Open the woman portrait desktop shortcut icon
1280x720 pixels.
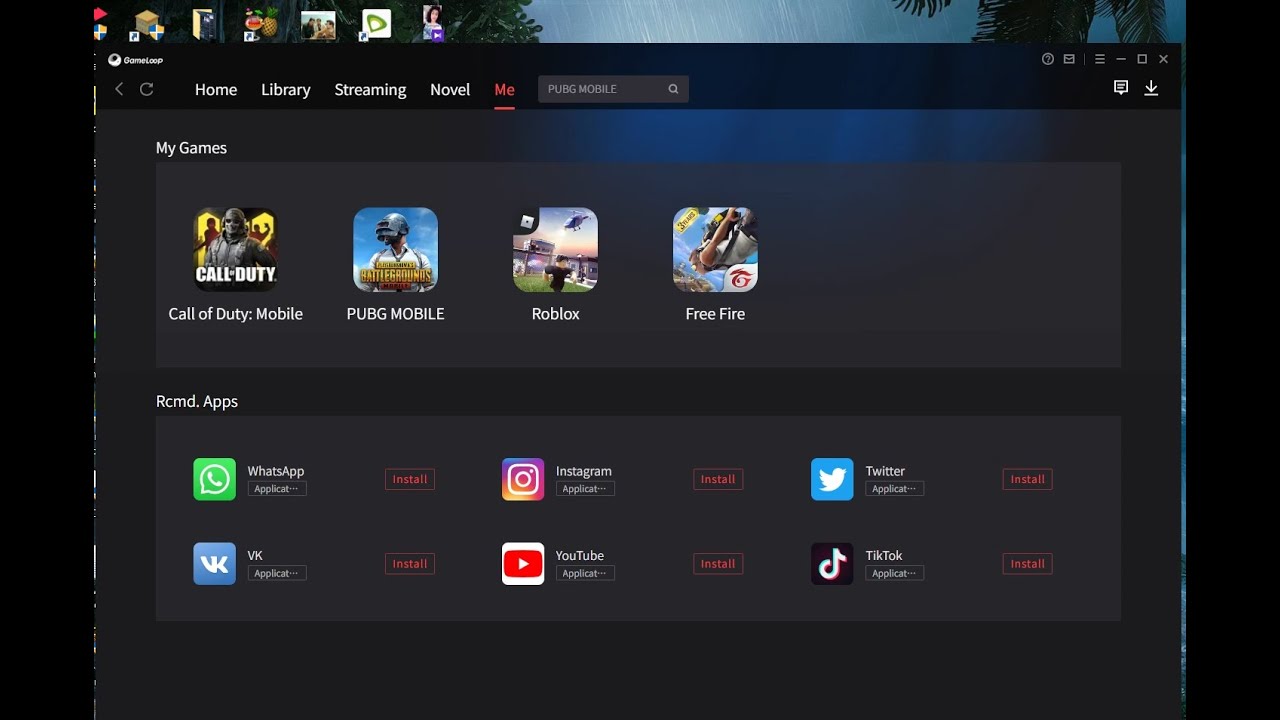tap(433, 23)
